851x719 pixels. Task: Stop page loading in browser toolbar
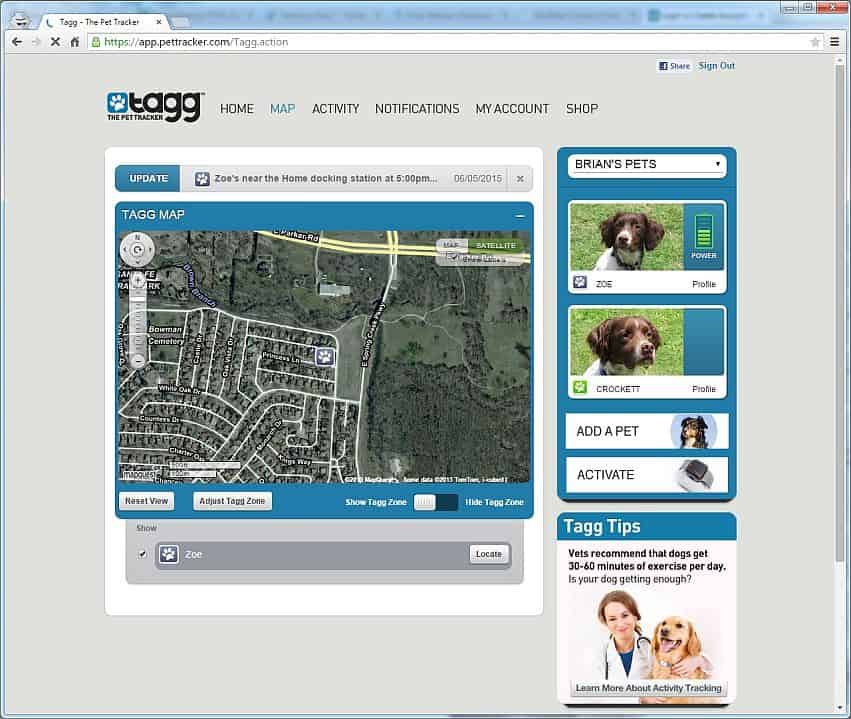[55, 42]
